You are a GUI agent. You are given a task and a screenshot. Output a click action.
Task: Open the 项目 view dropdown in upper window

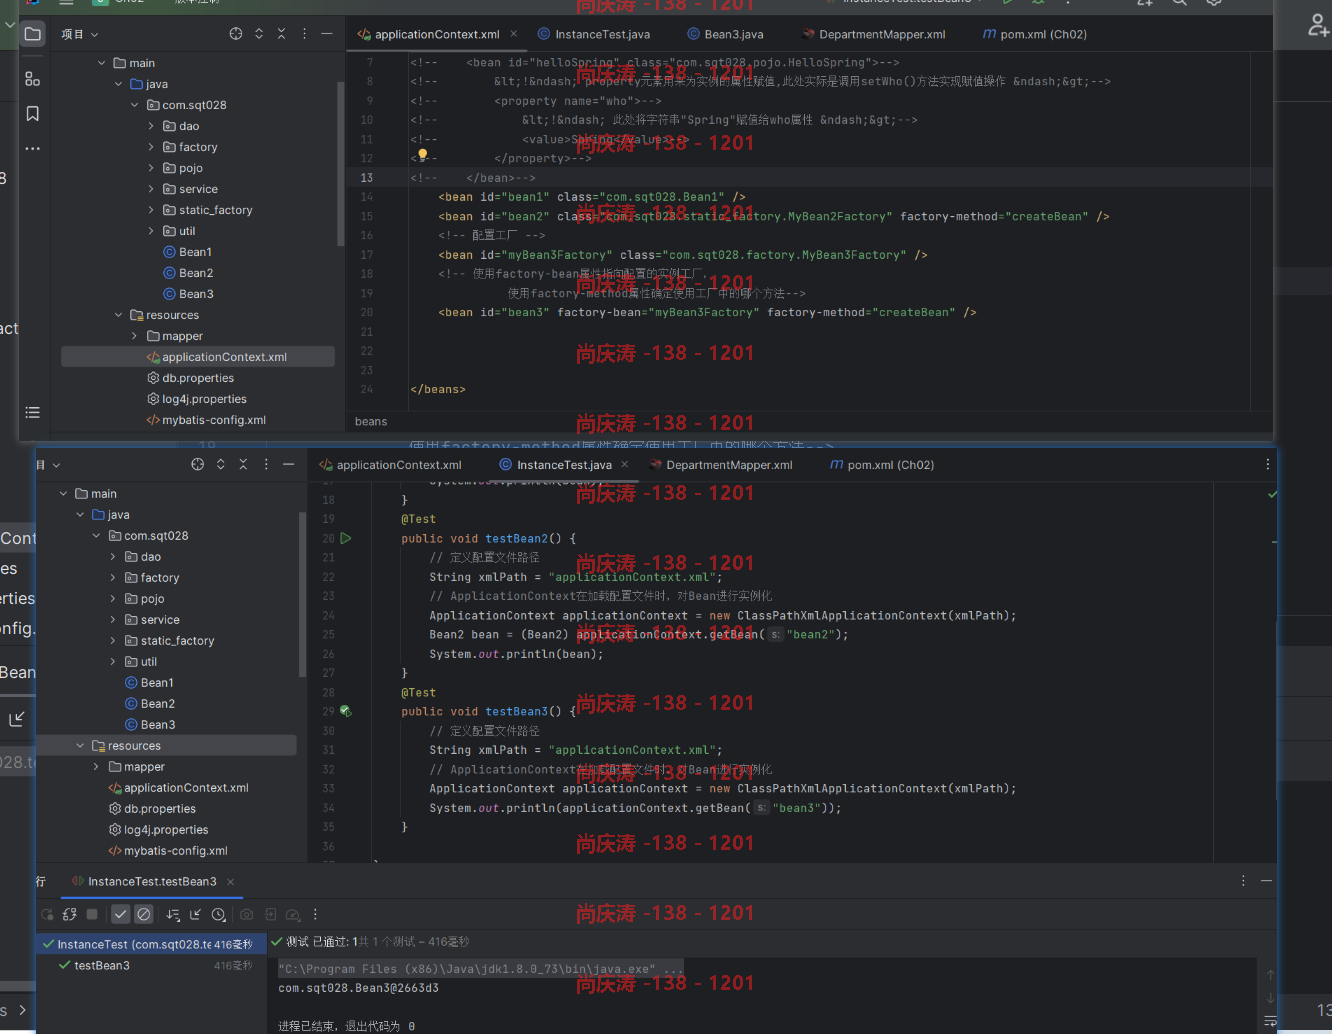click(80, 34)
